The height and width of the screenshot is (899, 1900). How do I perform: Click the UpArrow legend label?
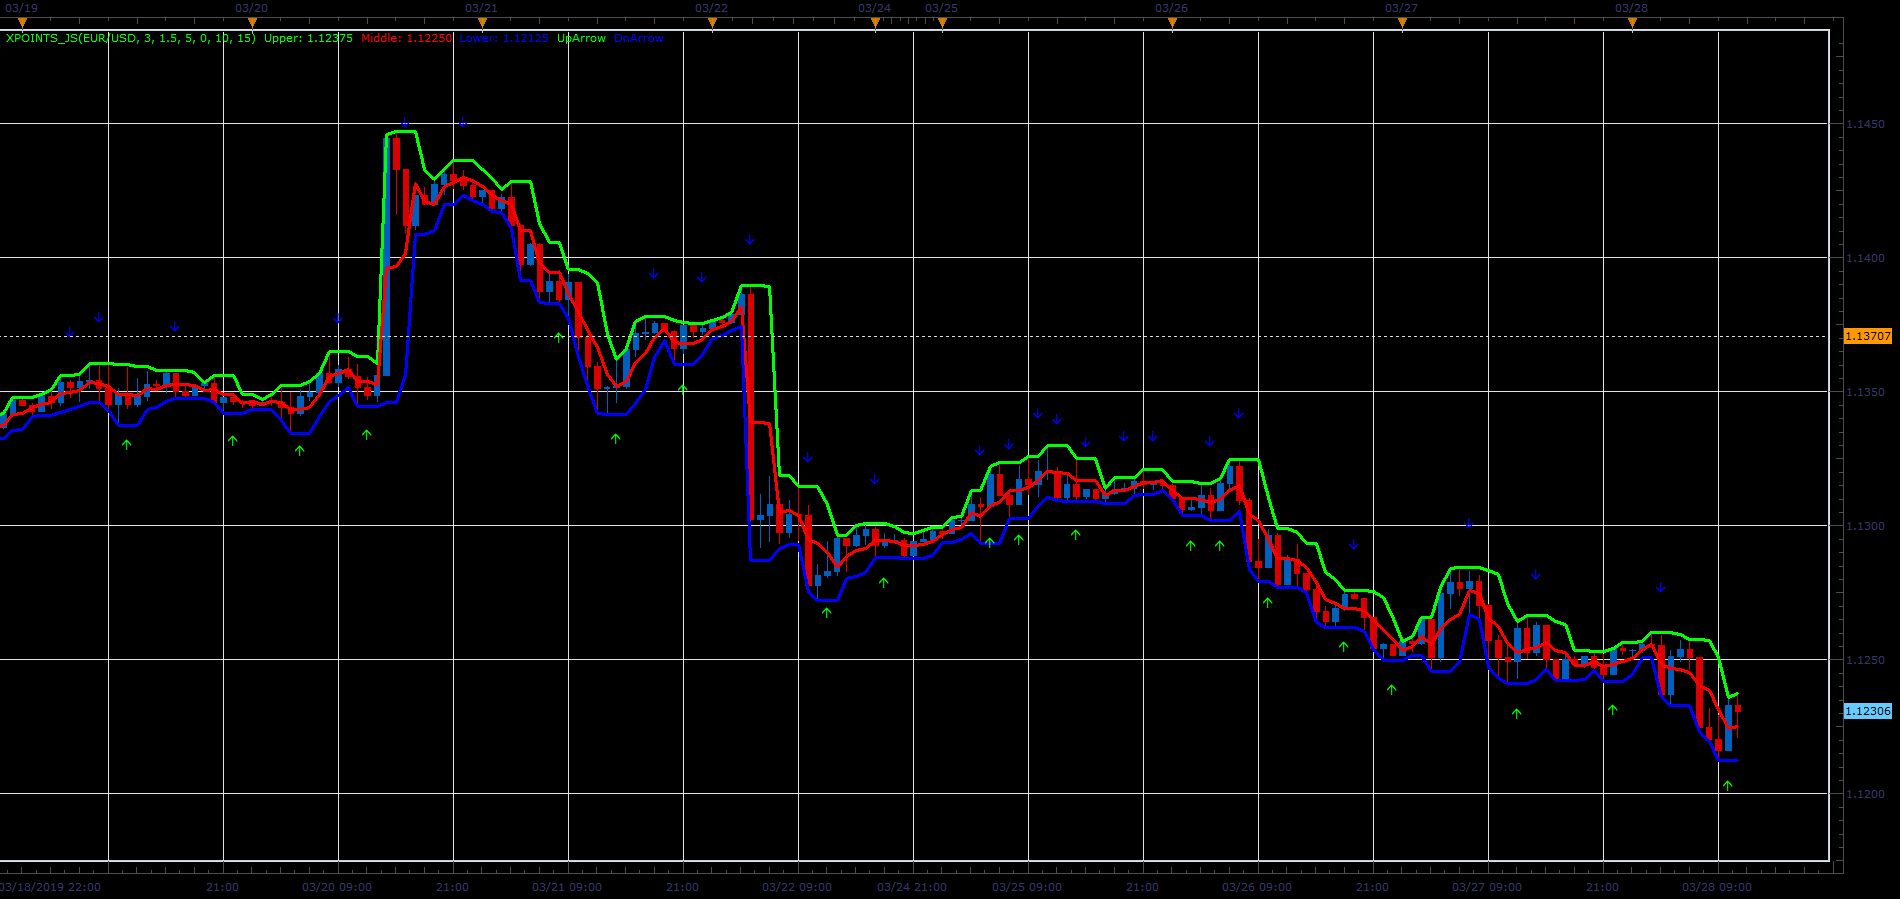point(581,38)
